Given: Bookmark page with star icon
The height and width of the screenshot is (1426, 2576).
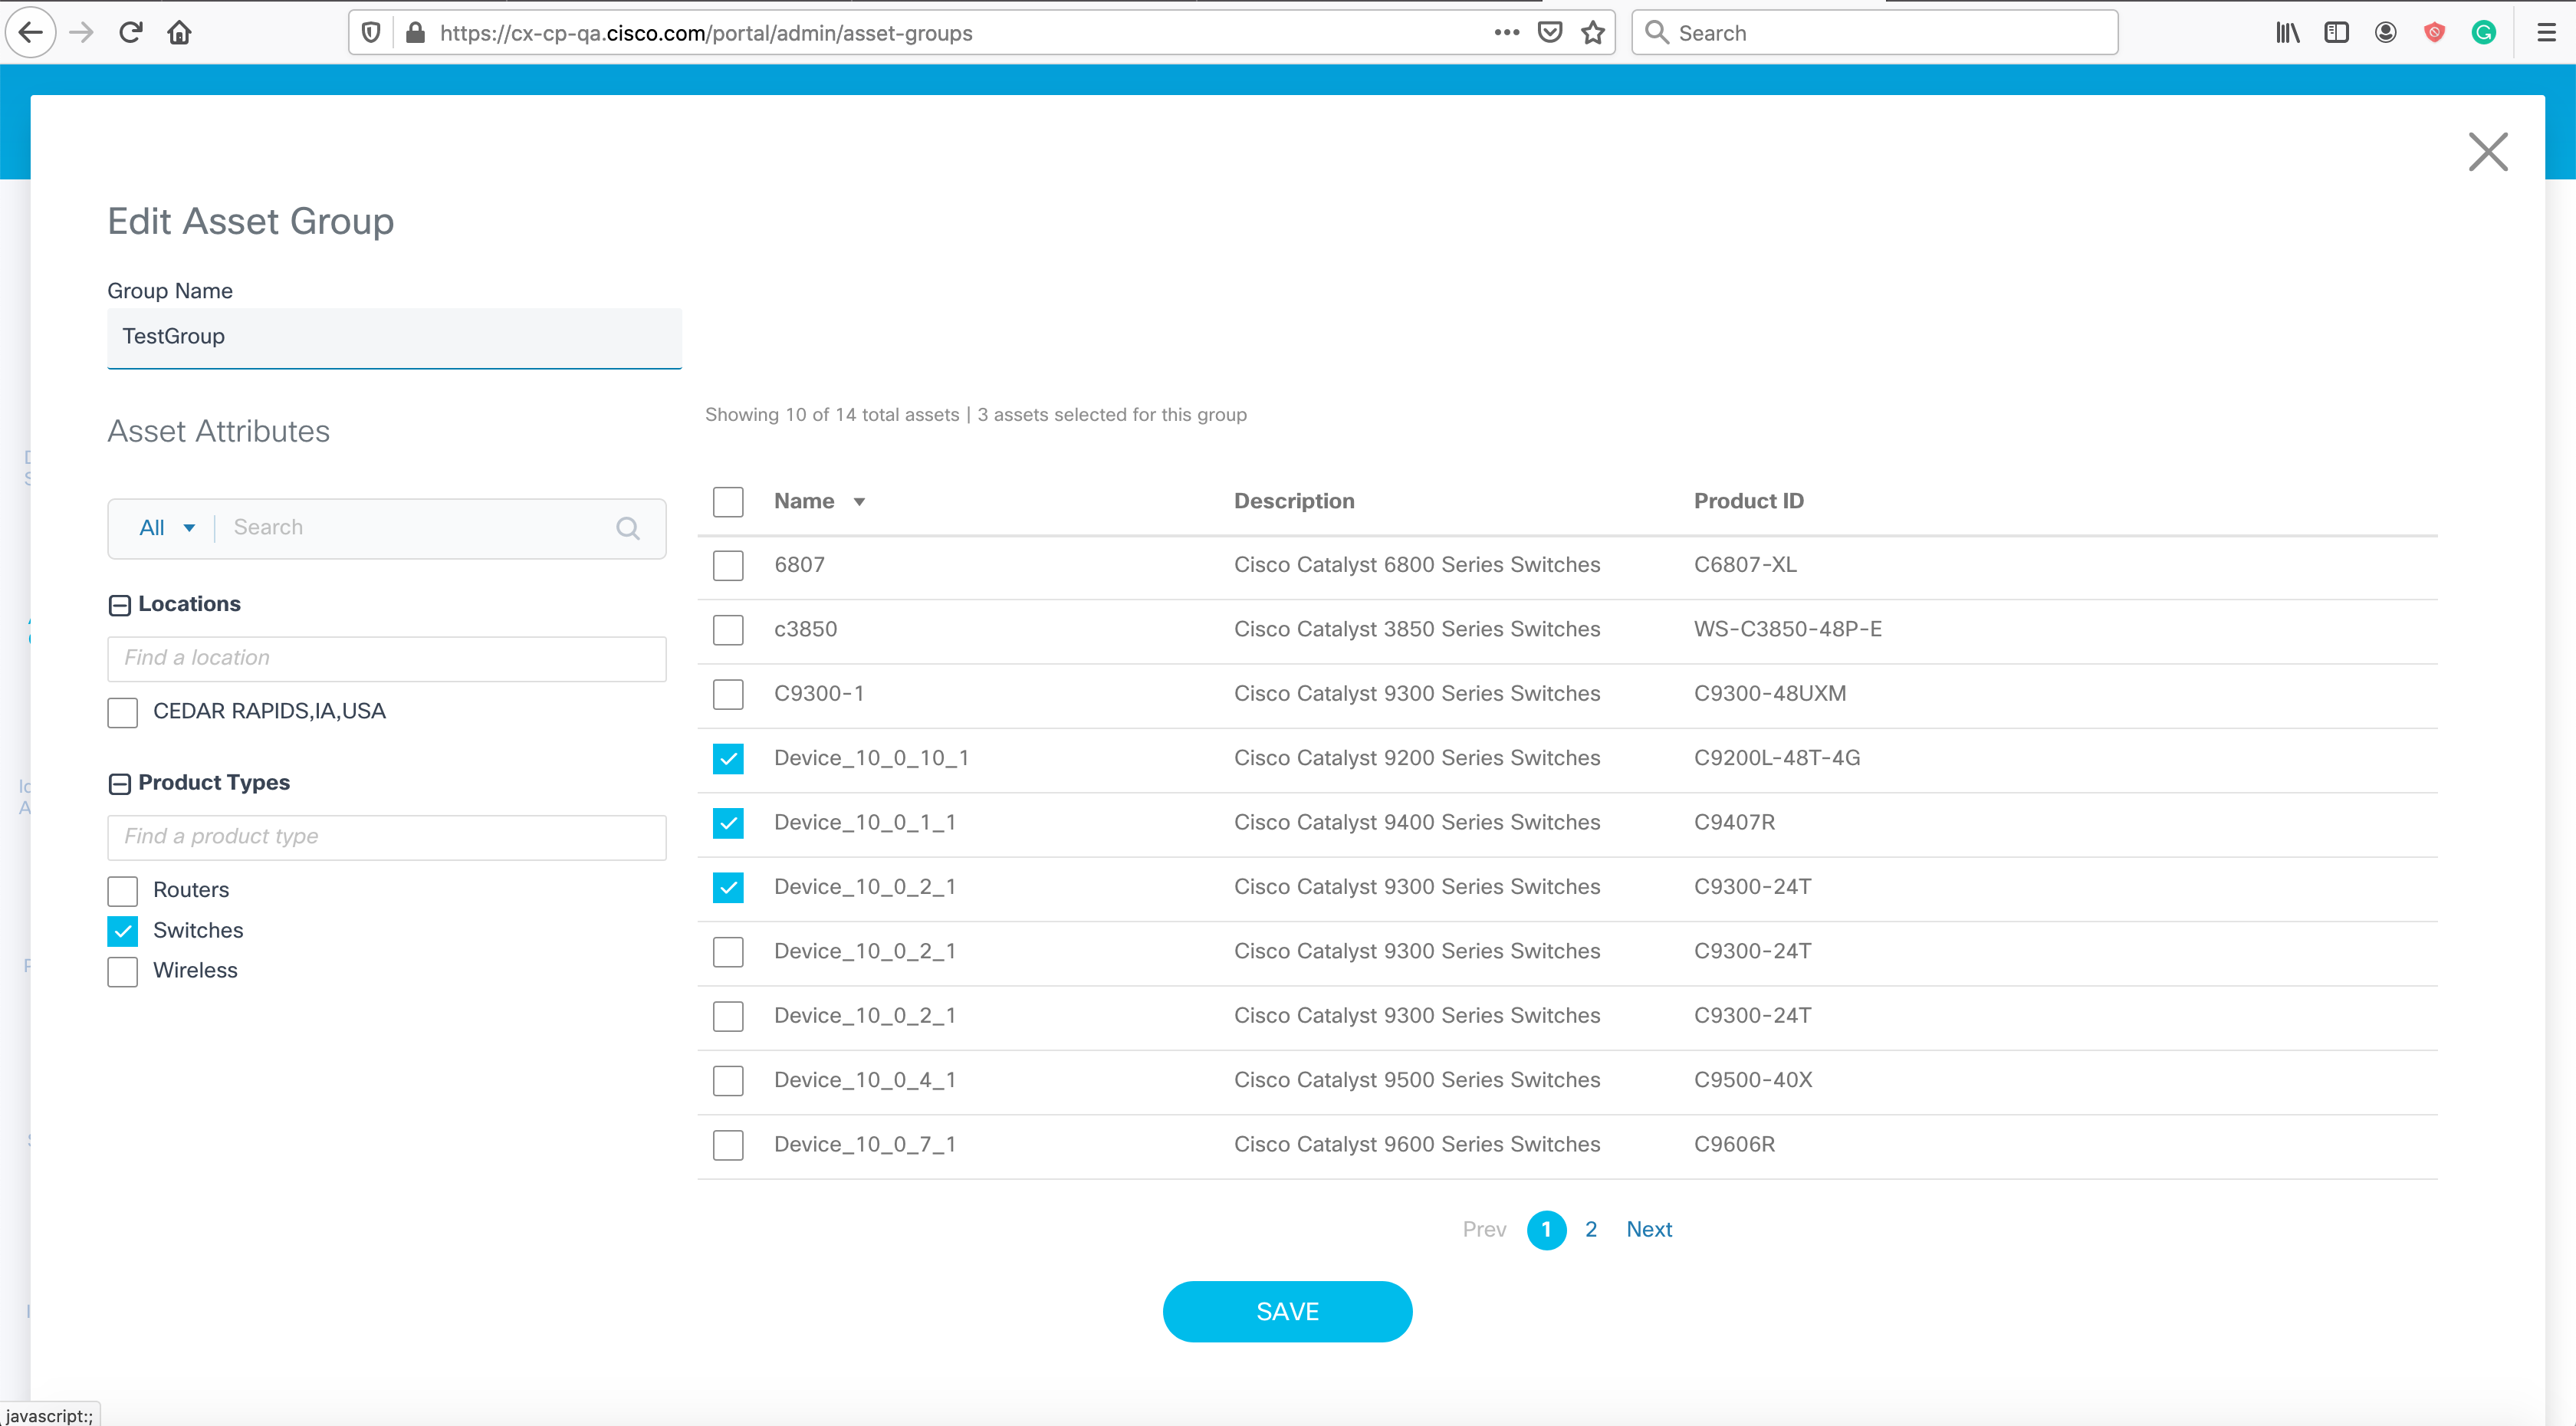Looking at the screenshot, I should 1593,33.
